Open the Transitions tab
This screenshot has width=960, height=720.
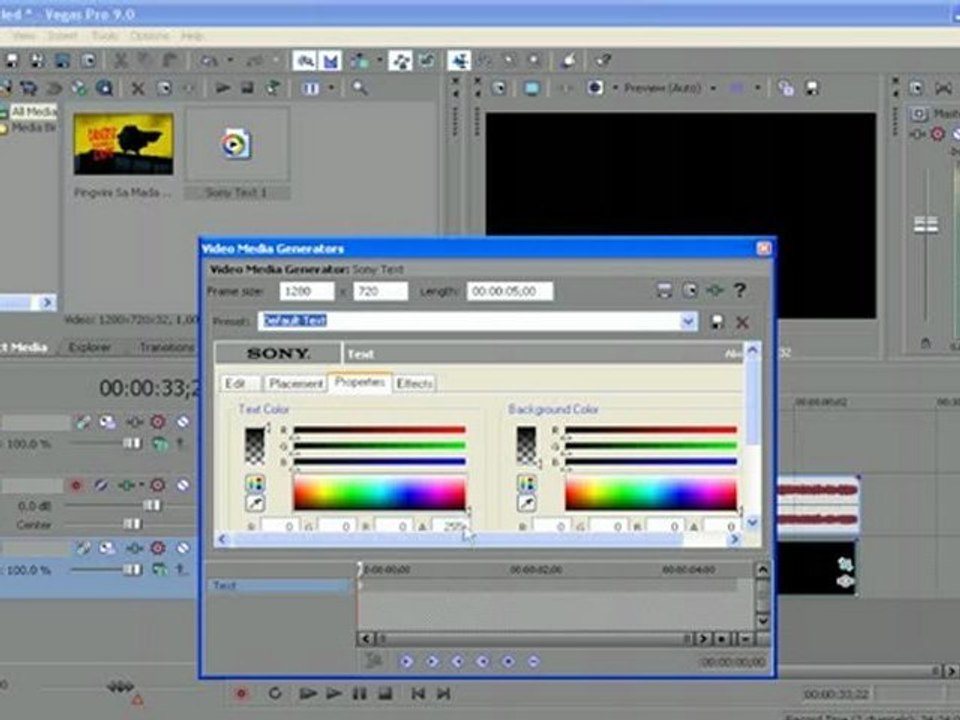pyautogui.click(x=166, y=347)
